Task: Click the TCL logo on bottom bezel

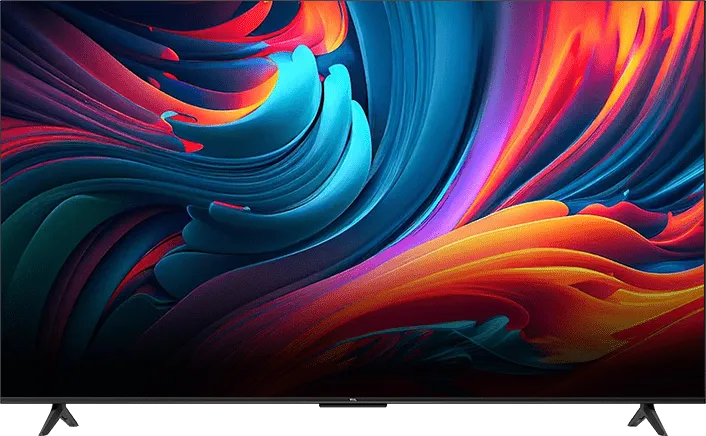Action: (x=353, y=400)
